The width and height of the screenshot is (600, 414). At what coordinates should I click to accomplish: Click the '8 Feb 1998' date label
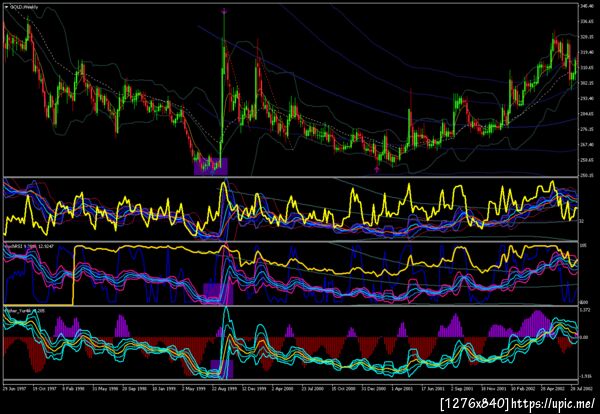[x=75, y=388]
